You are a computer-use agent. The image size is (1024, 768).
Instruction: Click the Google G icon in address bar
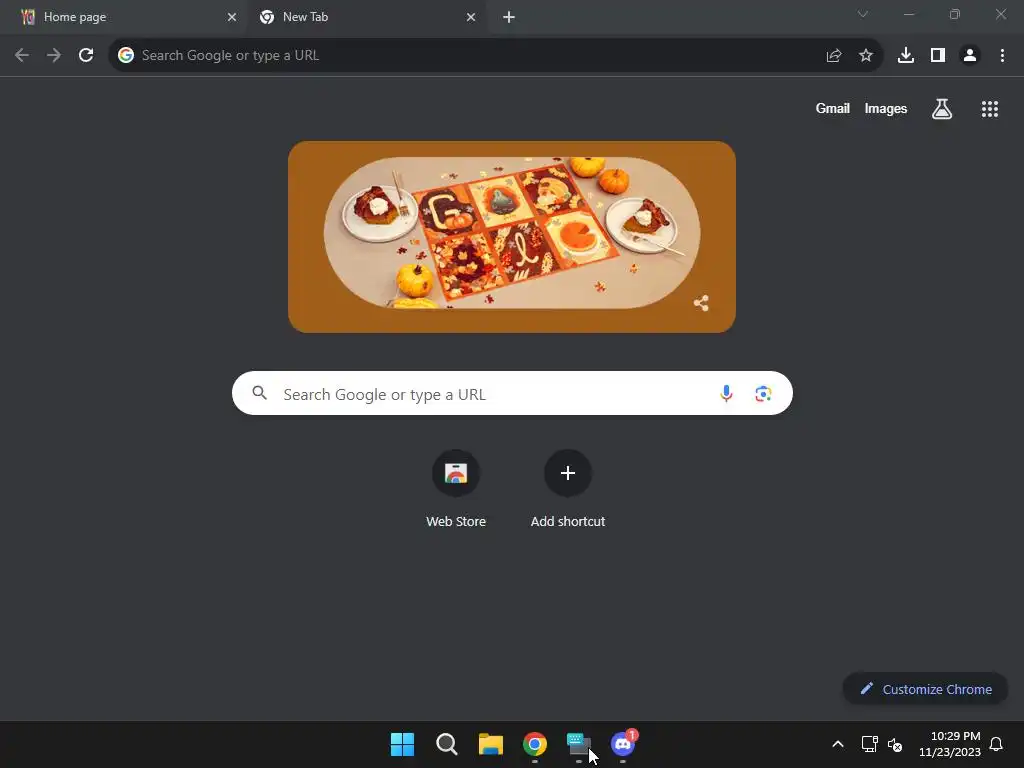[x=126, y=56]
